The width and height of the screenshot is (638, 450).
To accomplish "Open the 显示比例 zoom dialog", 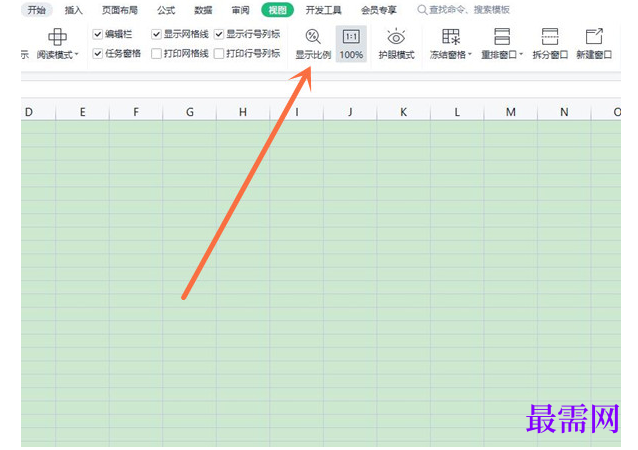I will [x=313, y=44].
